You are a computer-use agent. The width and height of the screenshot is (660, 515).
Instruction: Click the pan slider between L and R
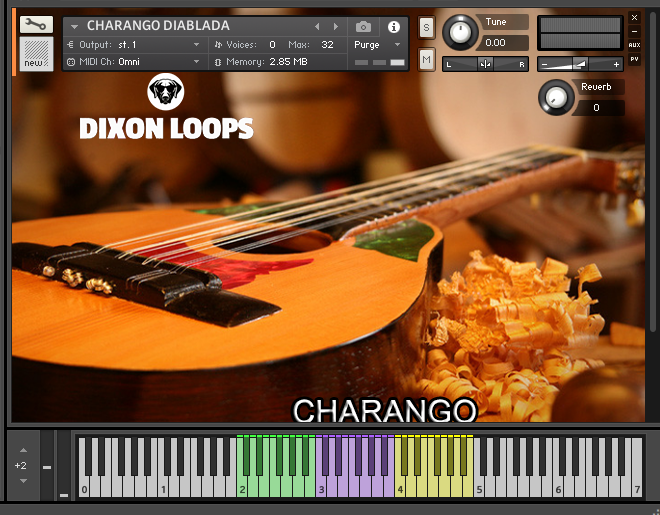[486, 64]
